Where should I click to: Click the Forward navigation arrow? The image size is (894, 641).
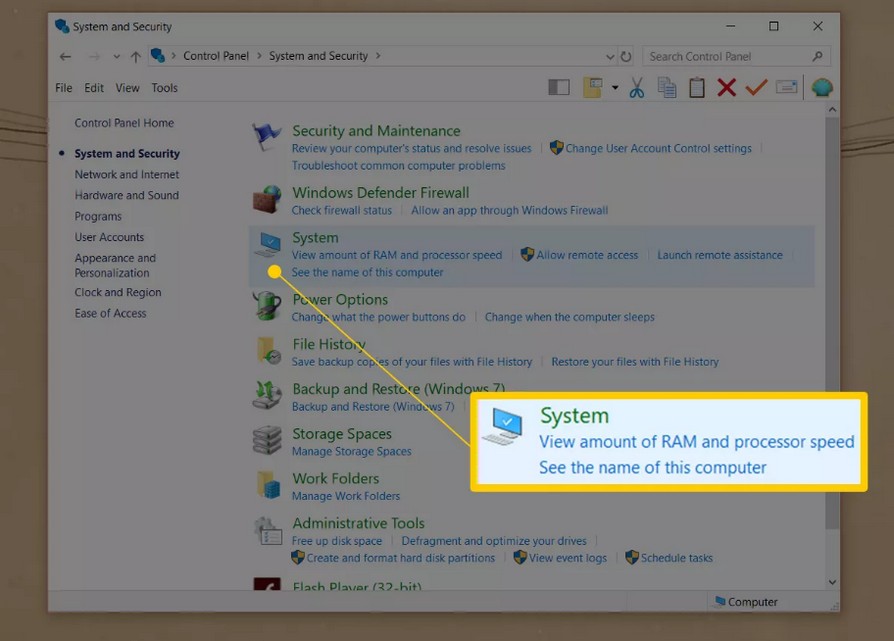(x=94, y=56)
